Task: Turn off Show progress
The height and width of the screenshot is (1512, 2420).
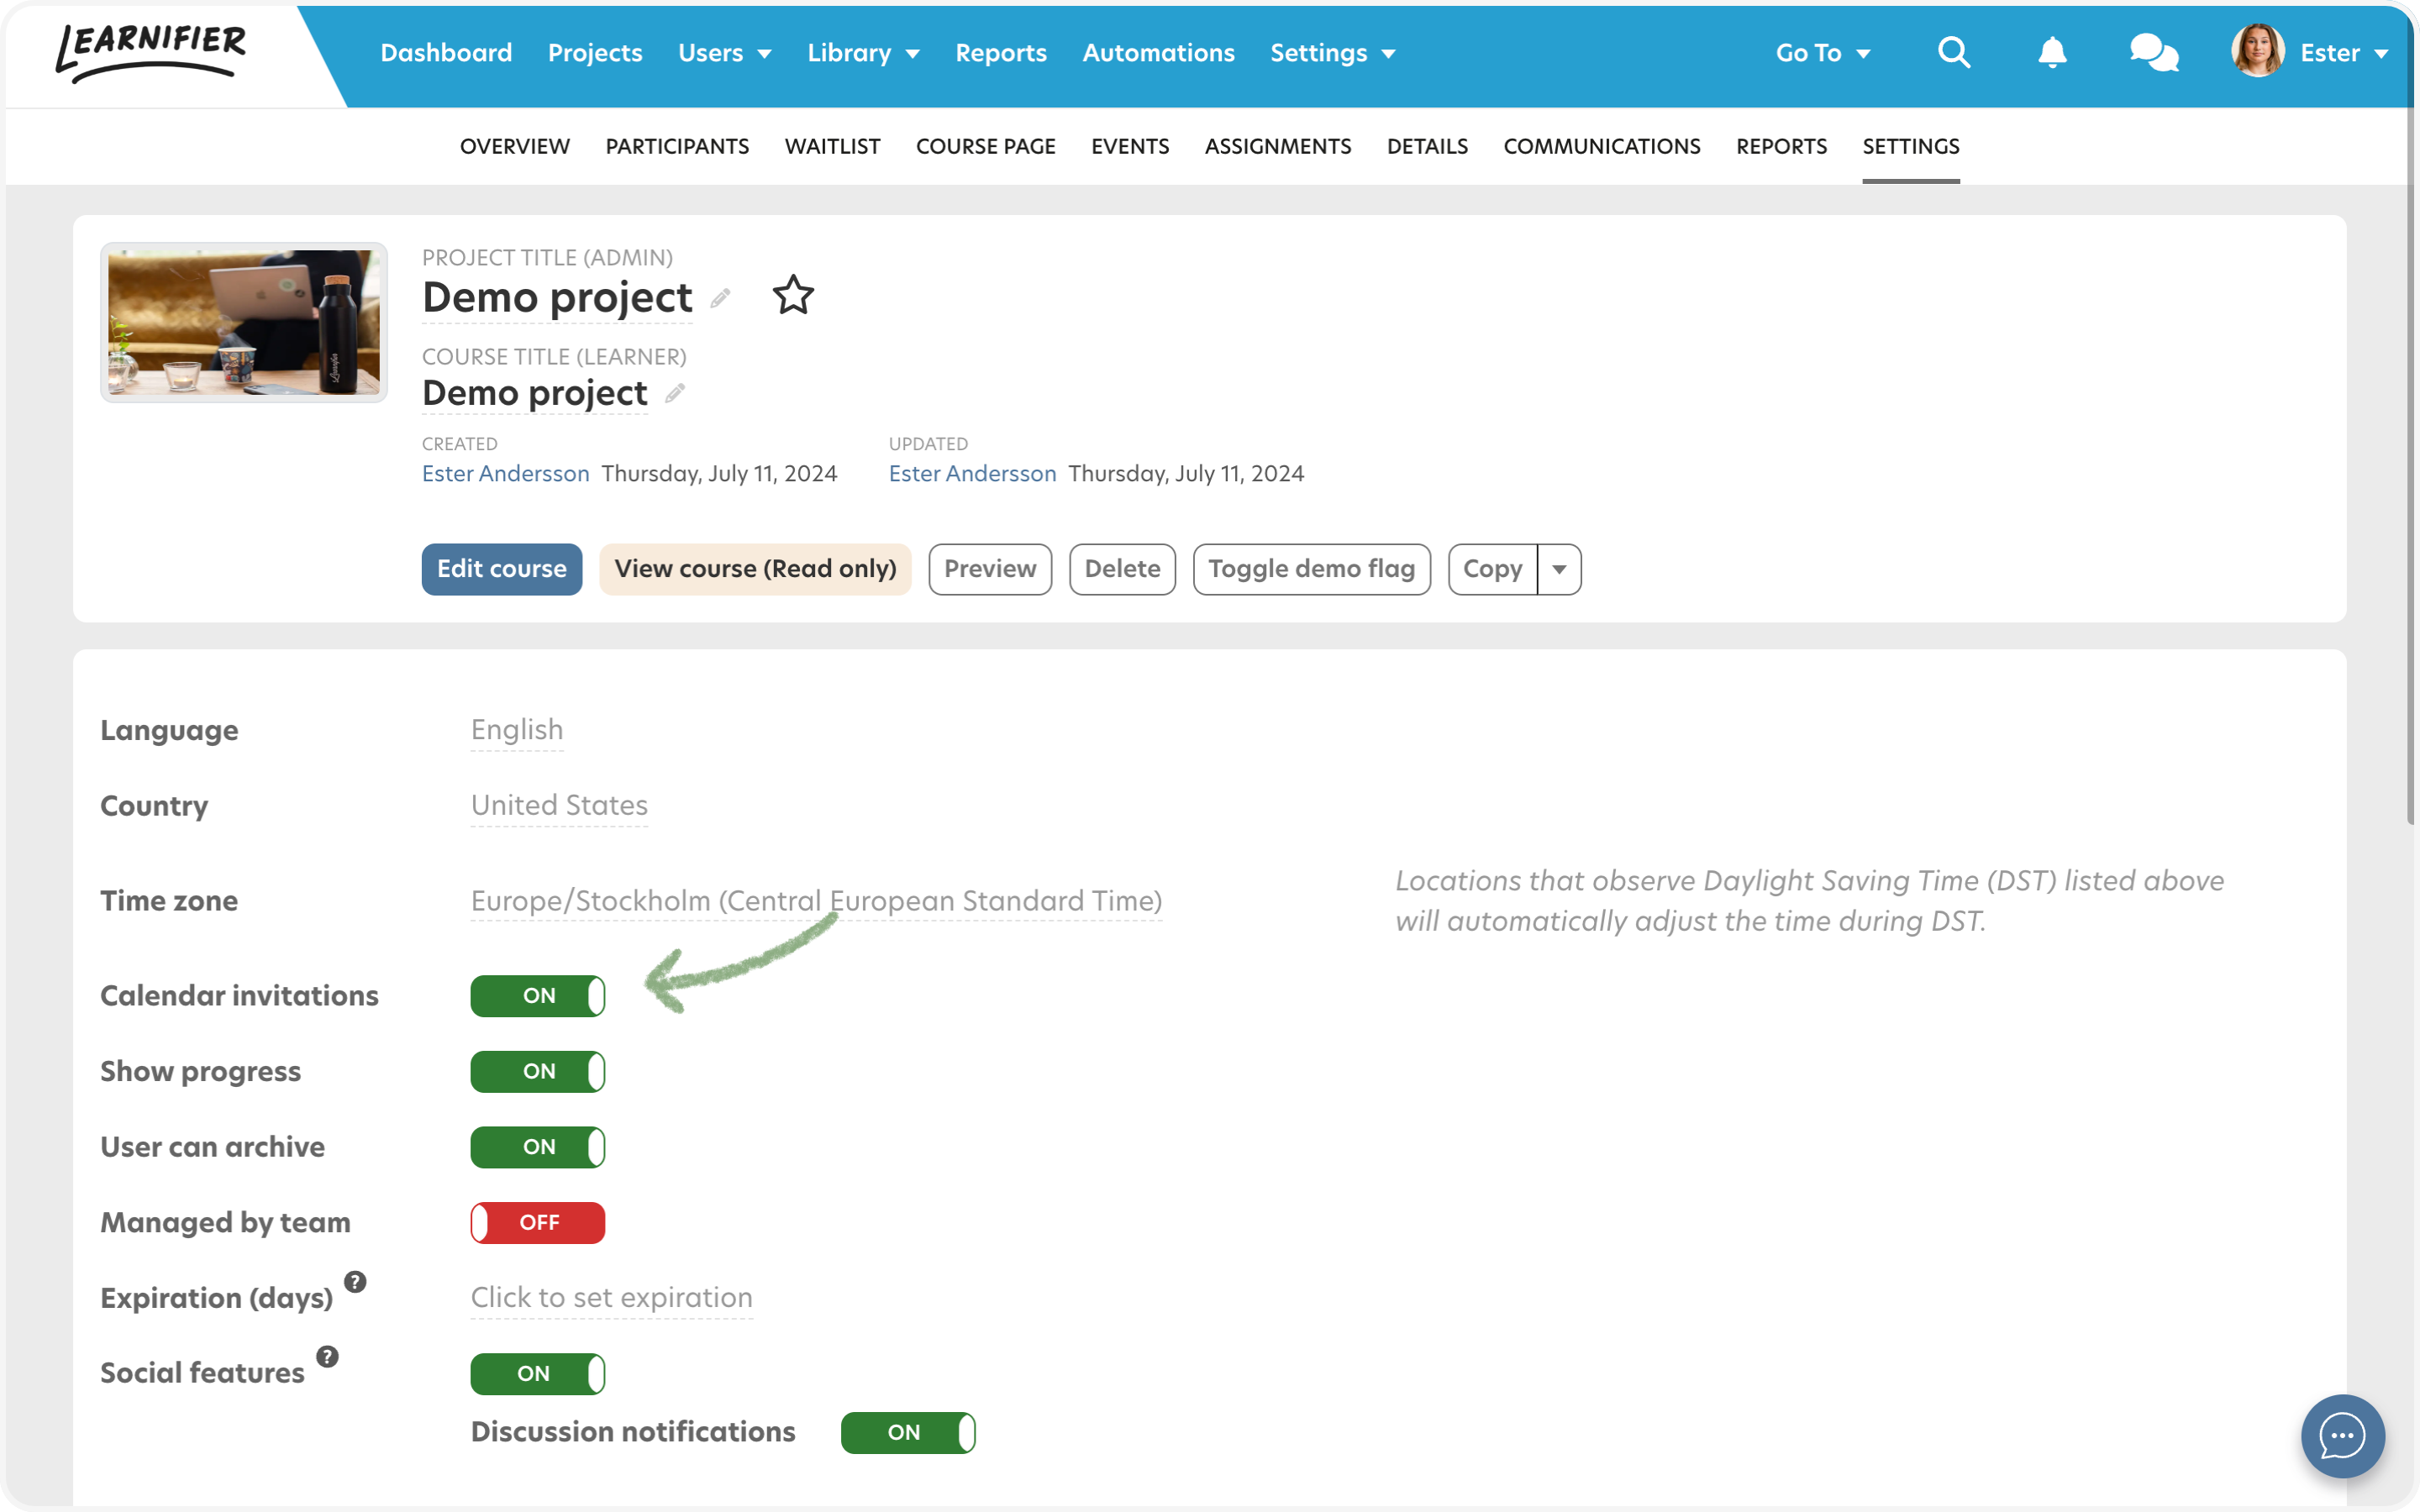Action: click(x=538, y=1071)
